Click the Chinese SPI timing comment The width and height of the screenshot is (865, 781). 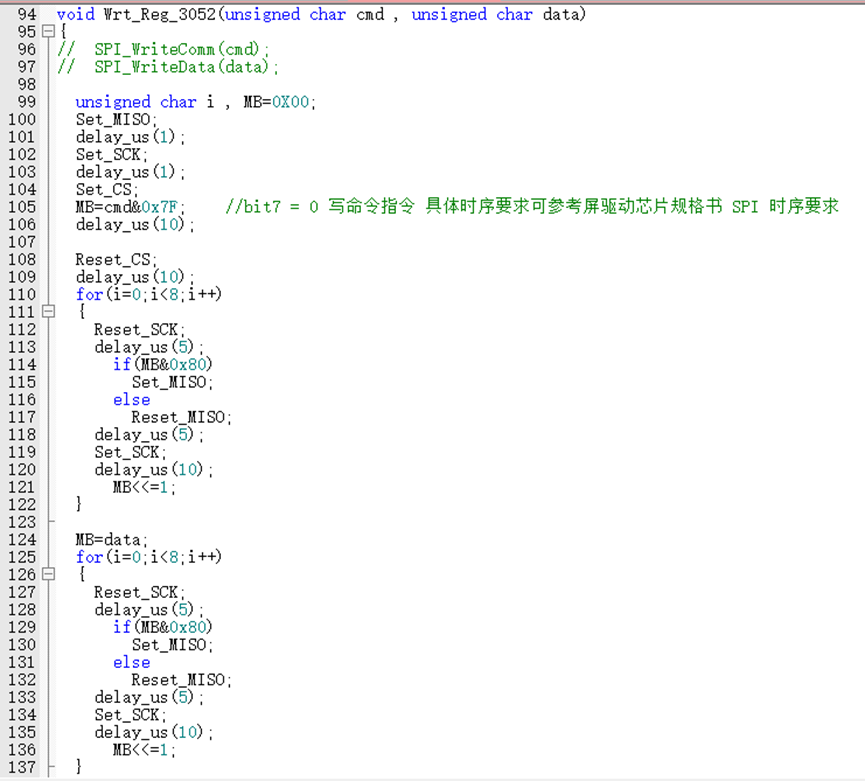pyautogui.click(x=532, y=207)
